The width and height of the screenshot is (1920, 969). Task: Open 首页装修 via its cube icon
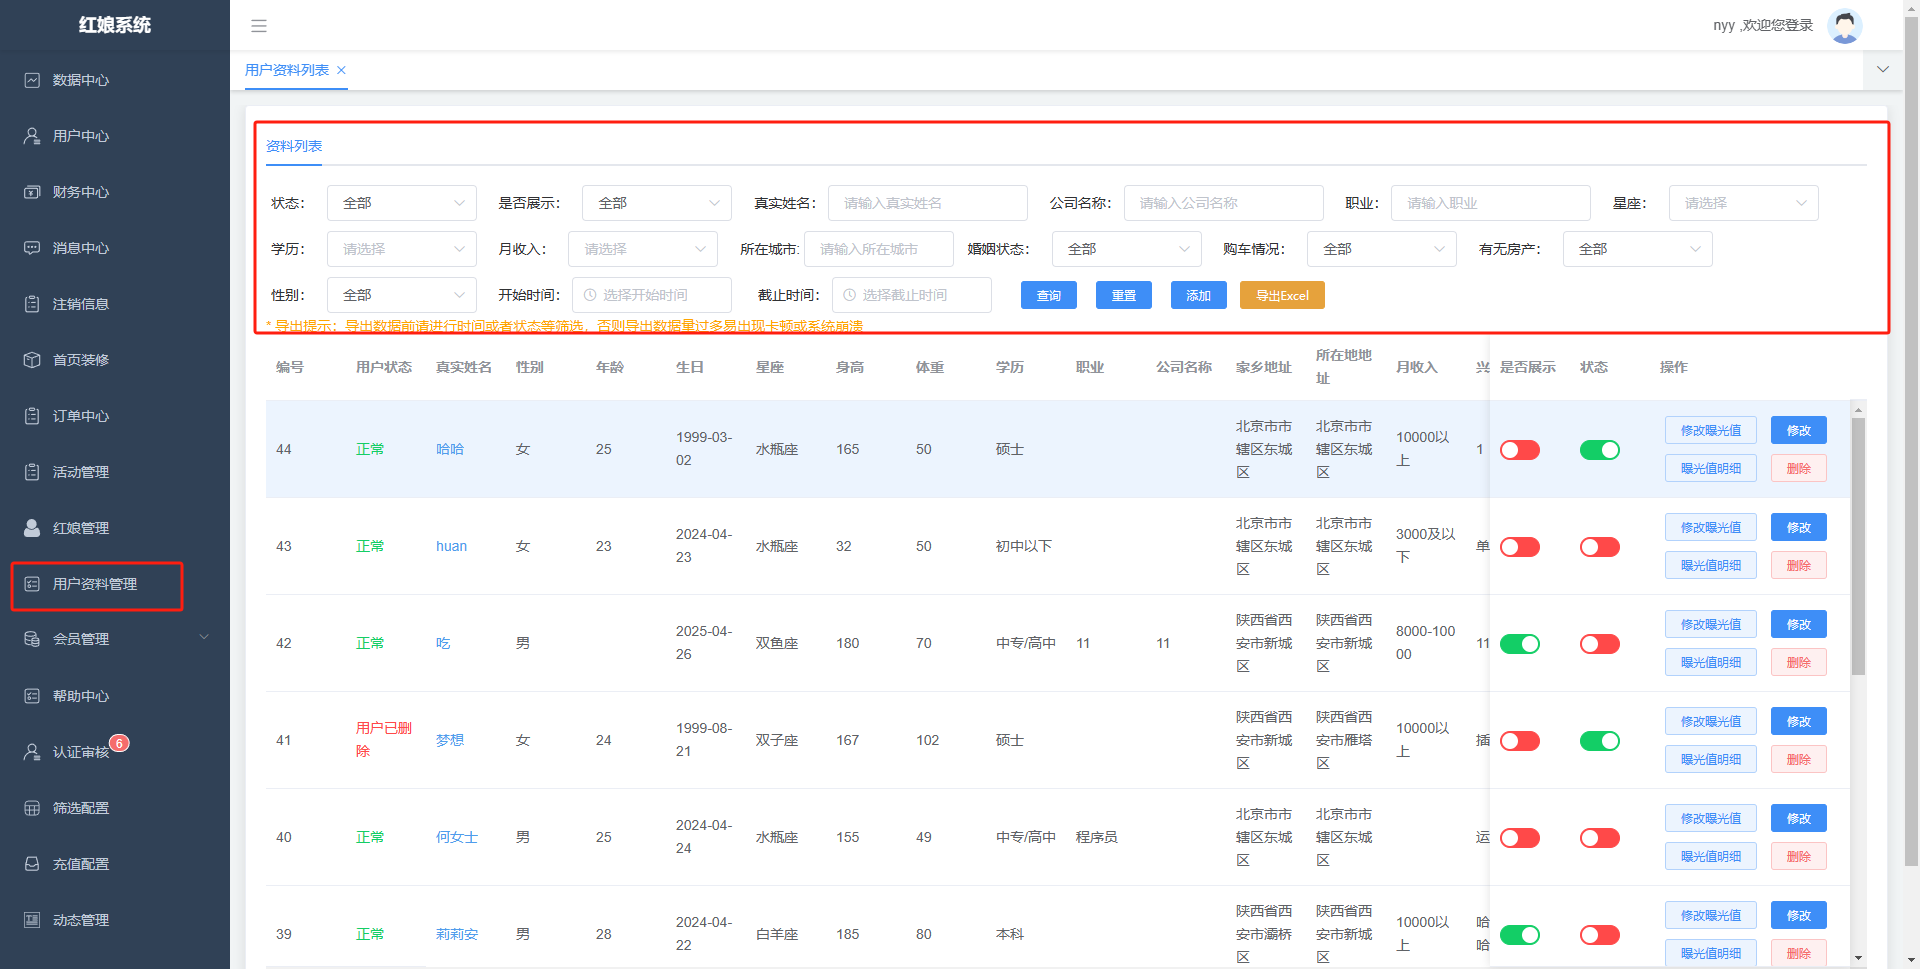(x=32, y=360)
